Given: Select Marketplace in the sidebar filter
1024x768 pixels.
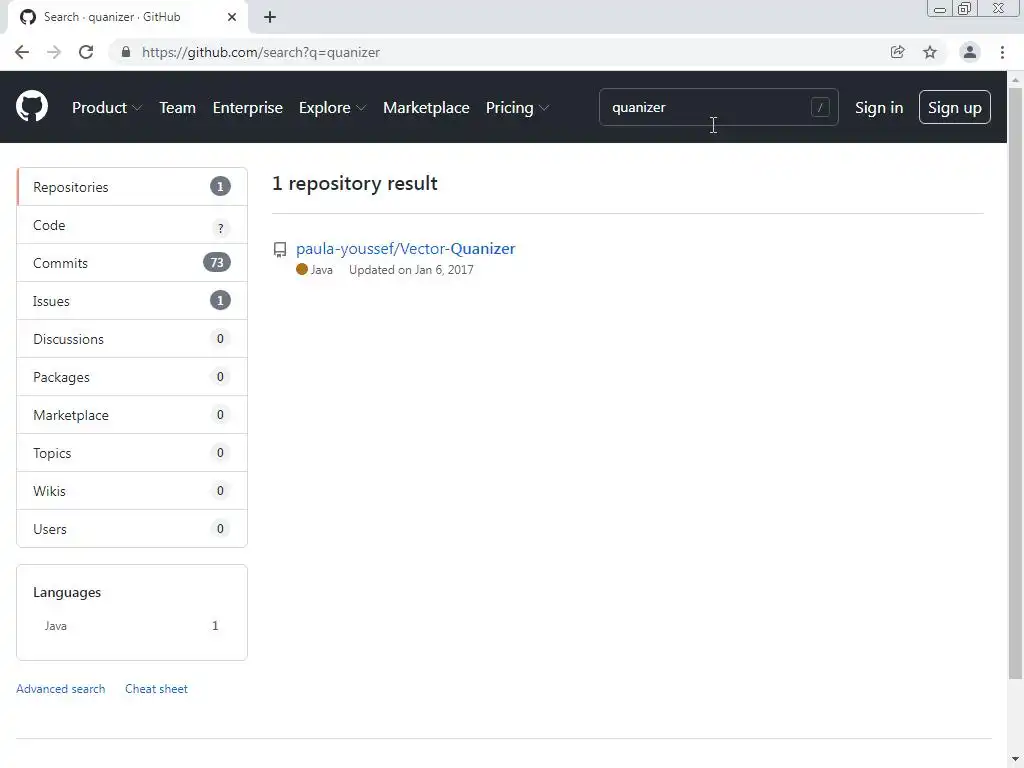Looking at the screenshot, I should click(132, 415).
